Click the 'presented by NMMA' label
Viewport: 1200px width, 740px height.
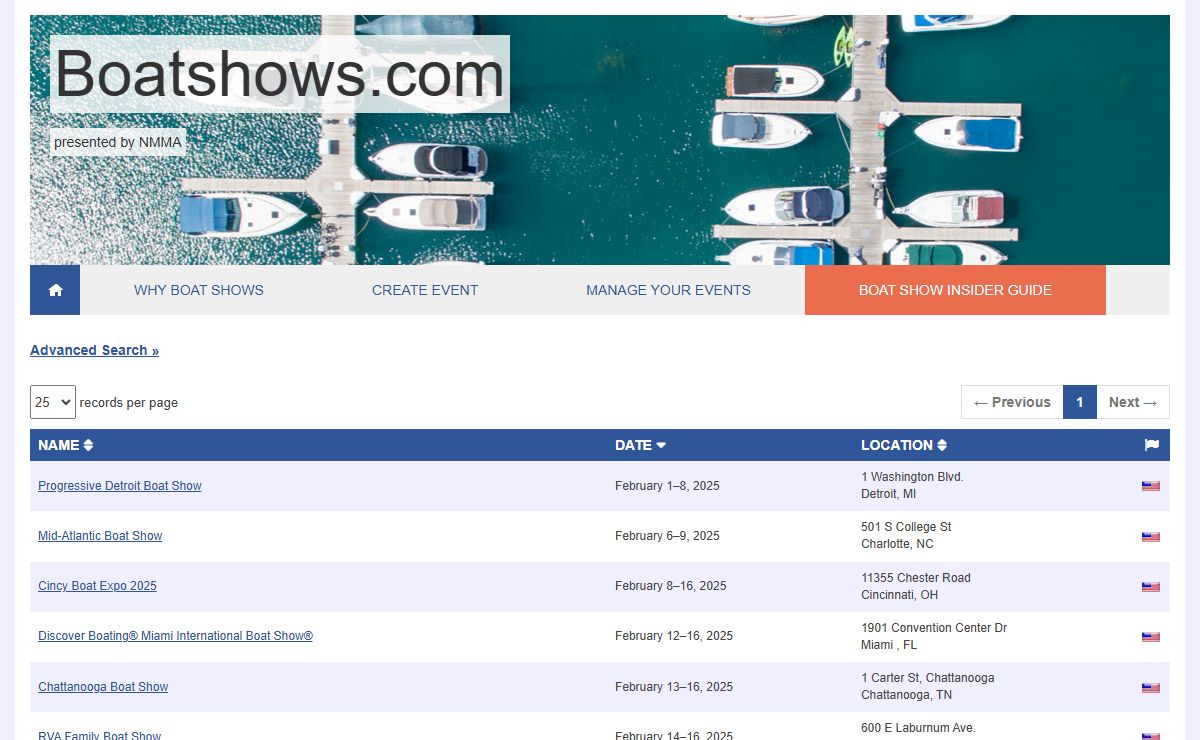[x=118, y=142]
